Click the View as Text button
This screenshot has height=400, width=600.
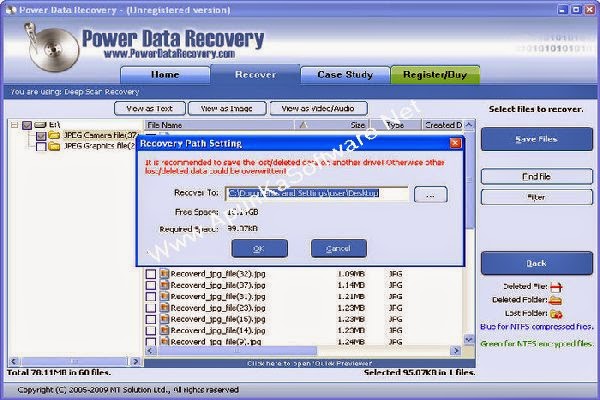coord(150,109)
